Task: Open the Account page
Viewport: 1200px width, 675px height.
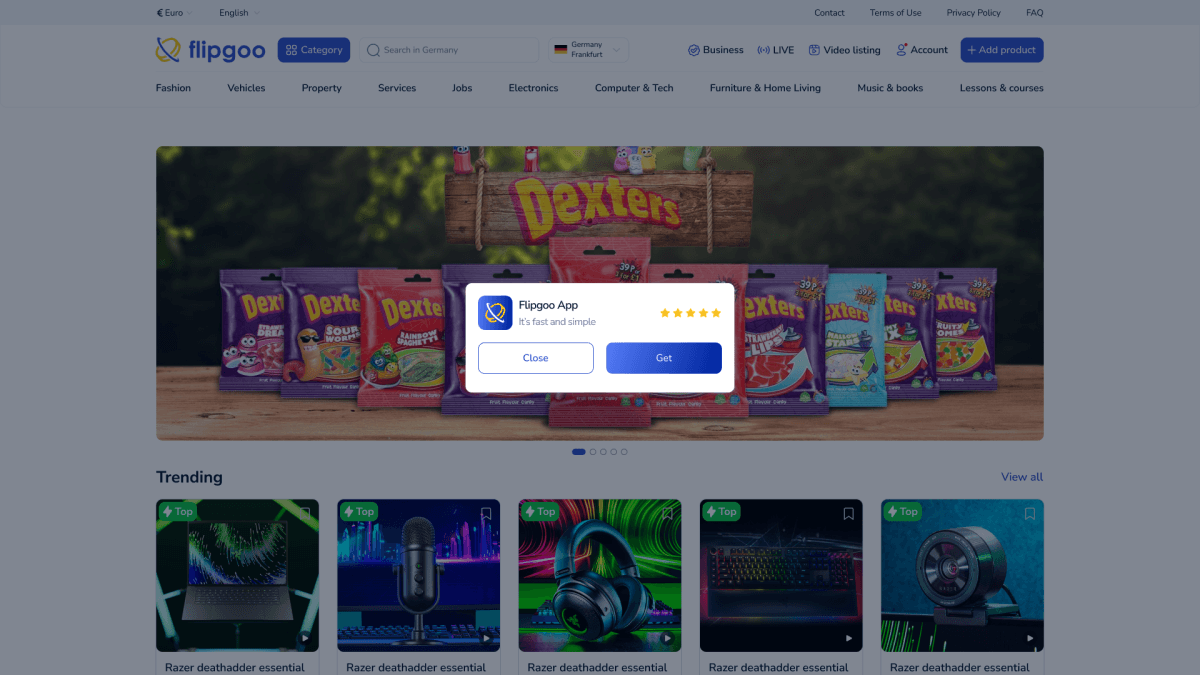Action: tap(921, 50)
